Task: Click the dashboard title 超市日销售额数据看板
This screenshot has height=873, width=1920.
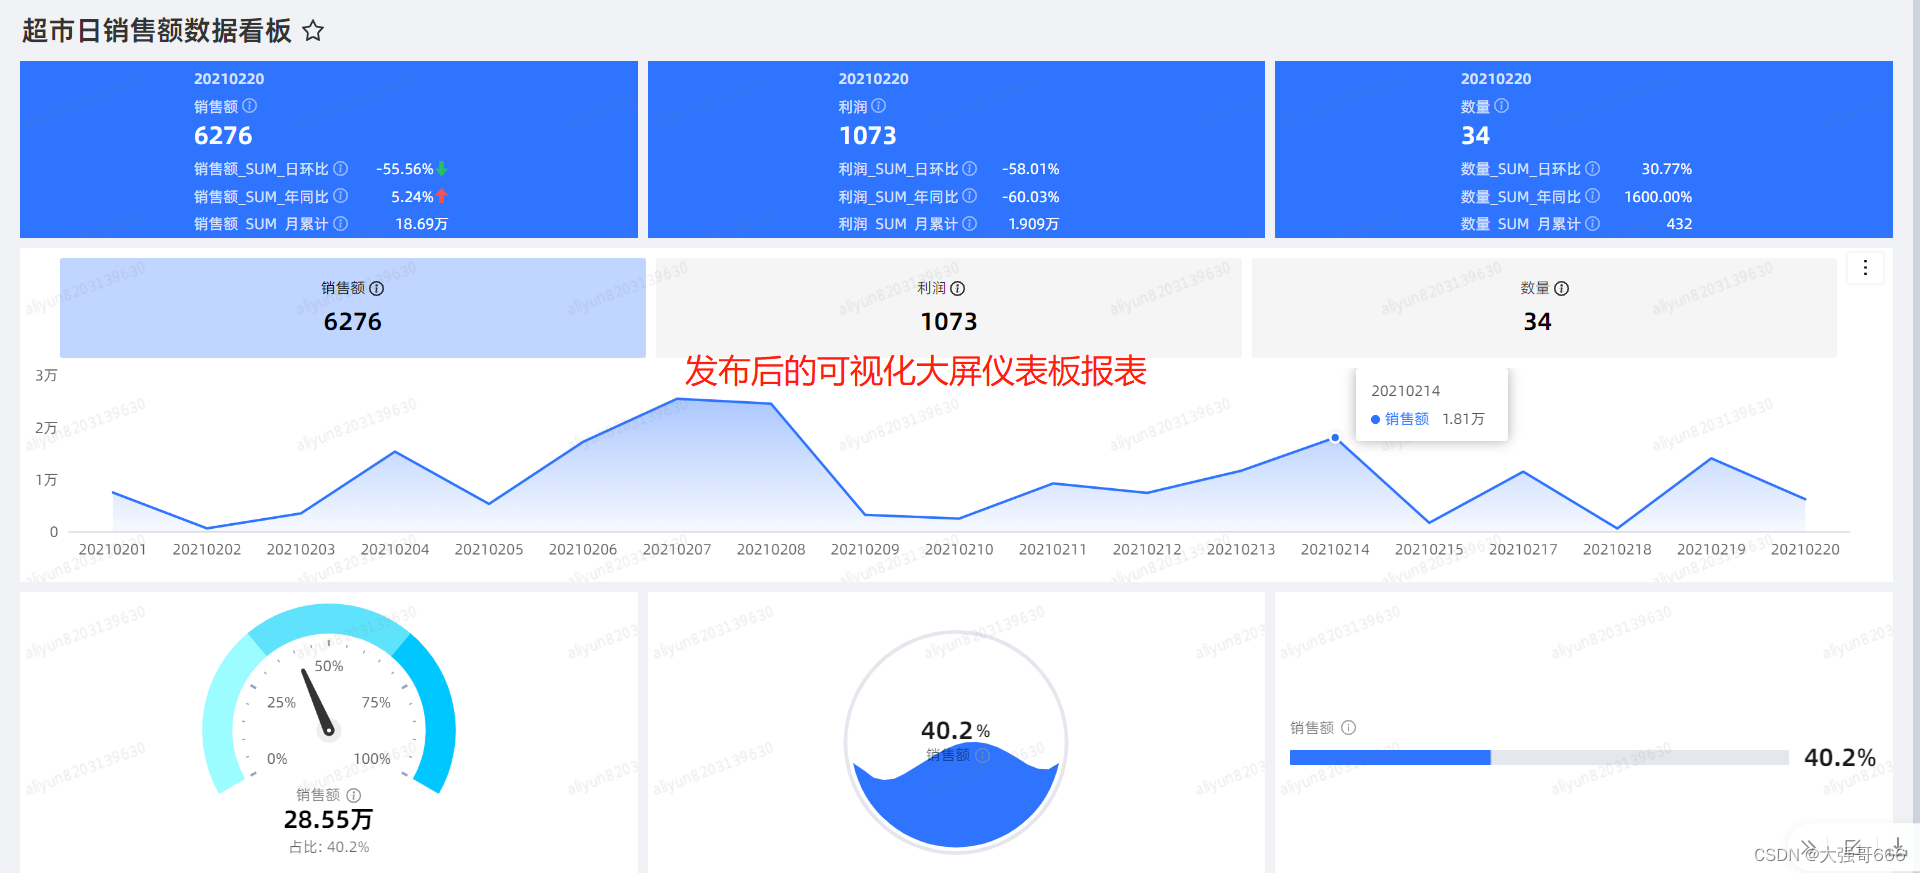Action: tap(157, 31)
